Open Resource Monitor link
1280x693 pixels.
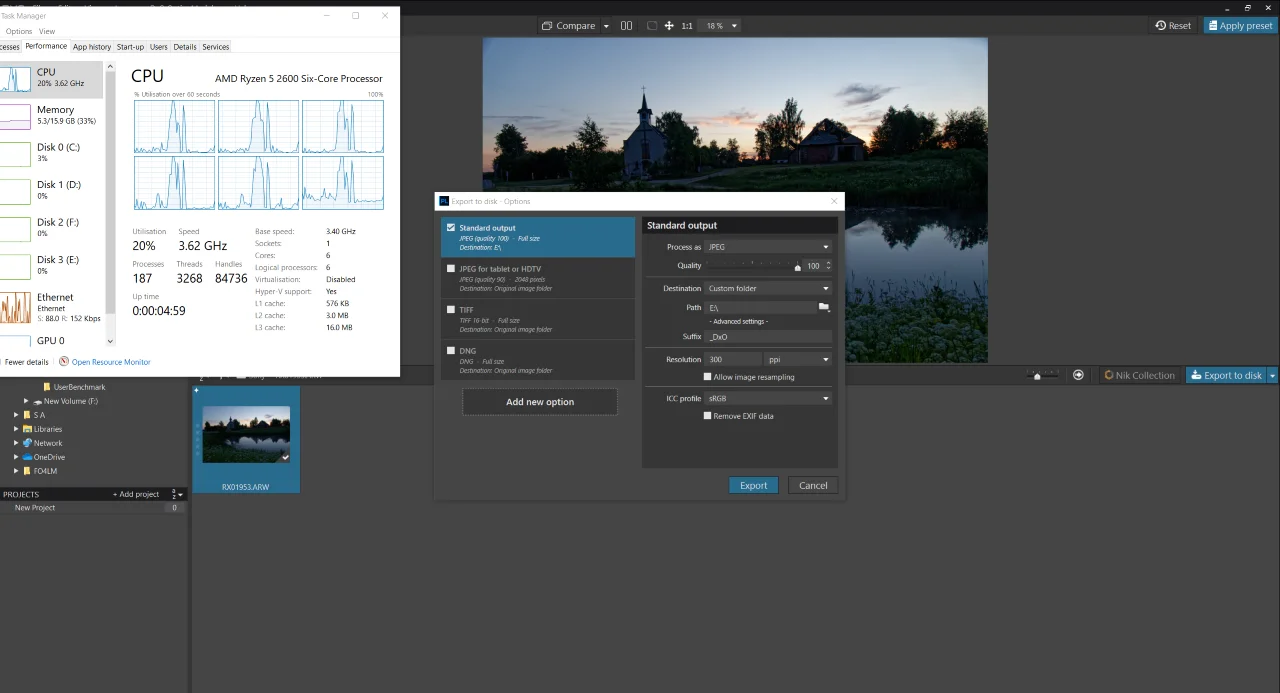pyautogui.click(x=111, y=362)
